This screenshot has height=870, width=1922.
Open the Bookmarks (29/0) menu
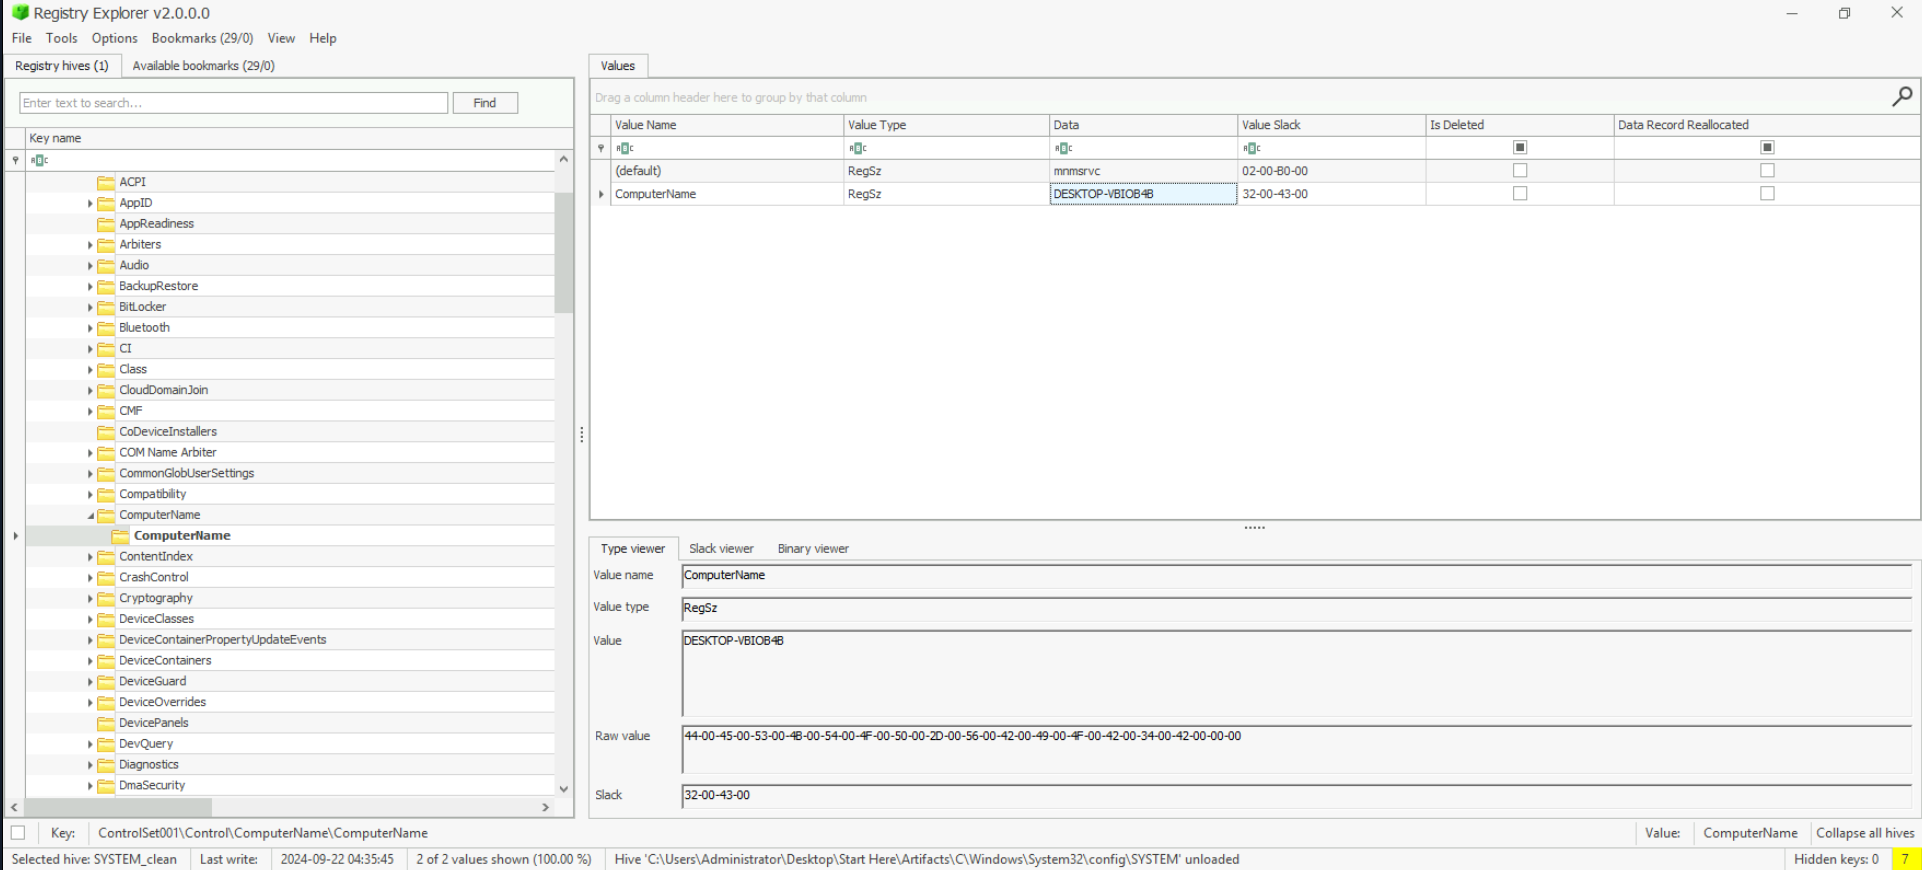coord(202,38)
